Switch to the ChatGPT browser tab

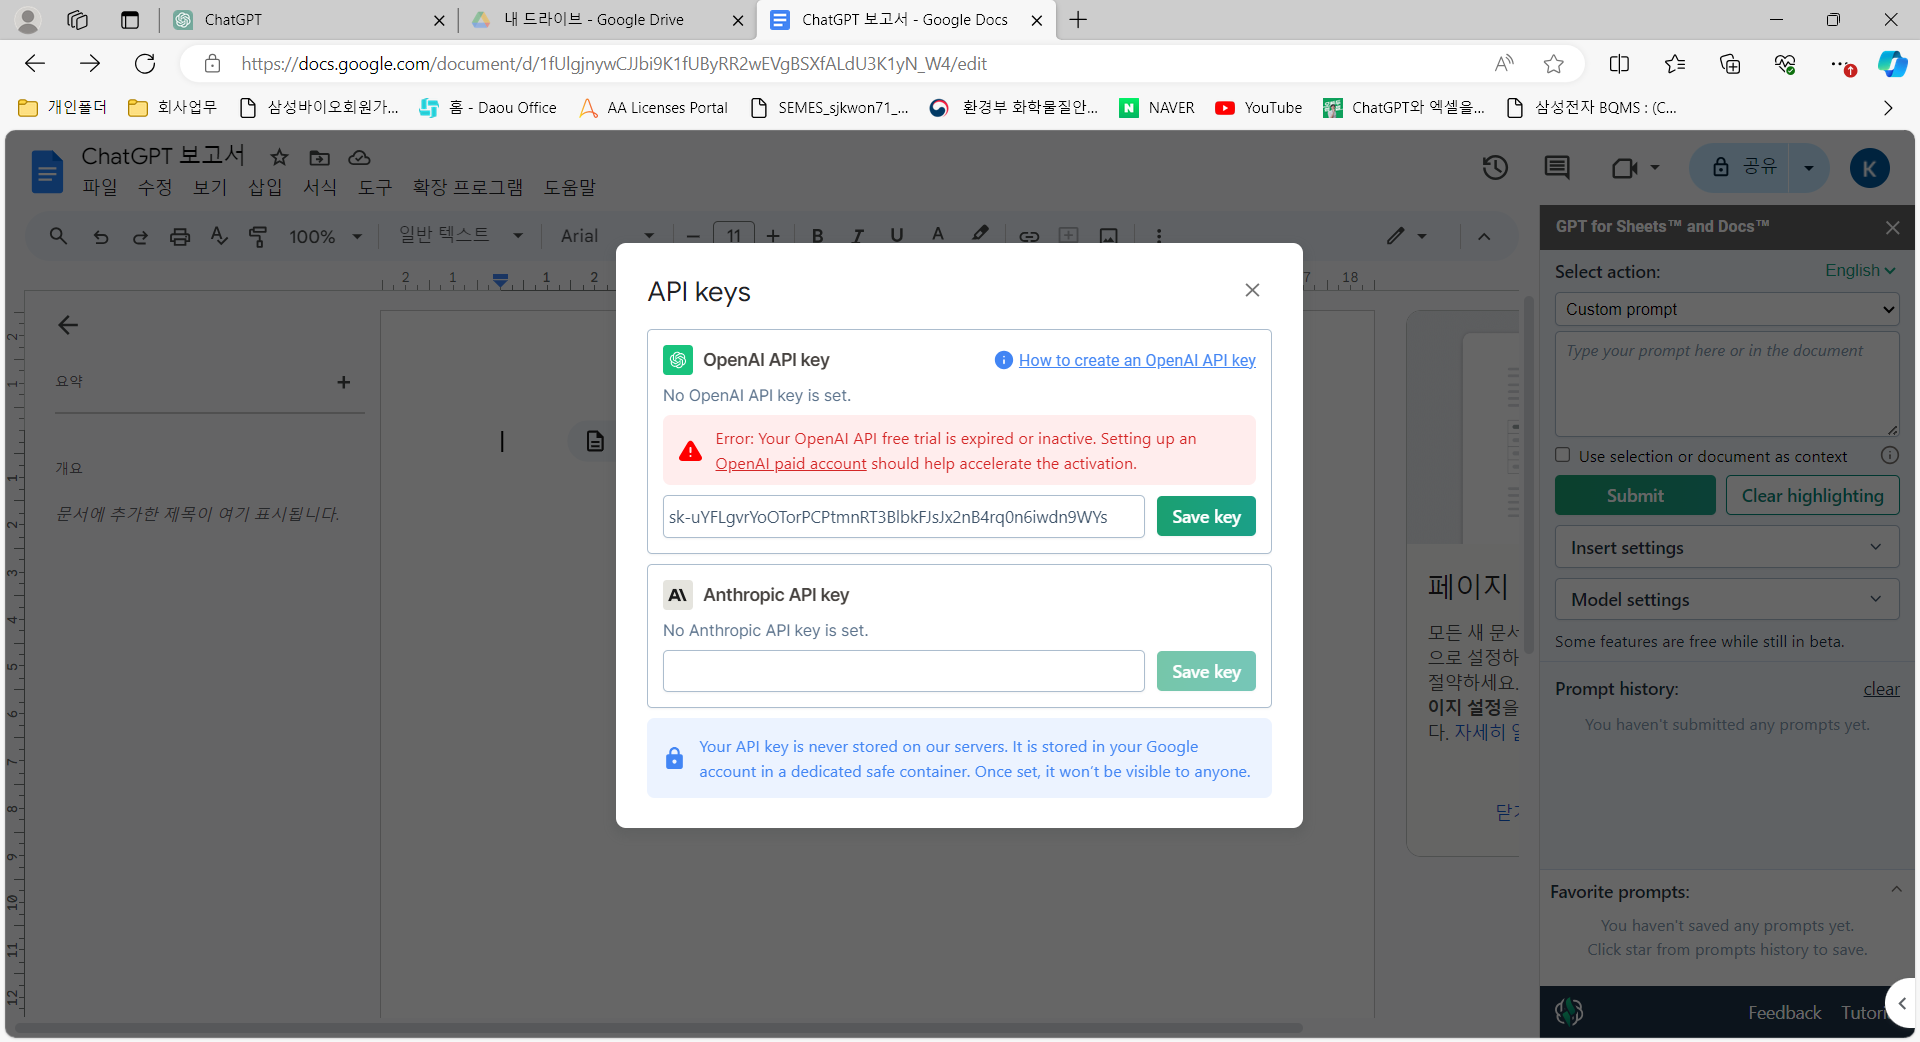pos(308,20)
